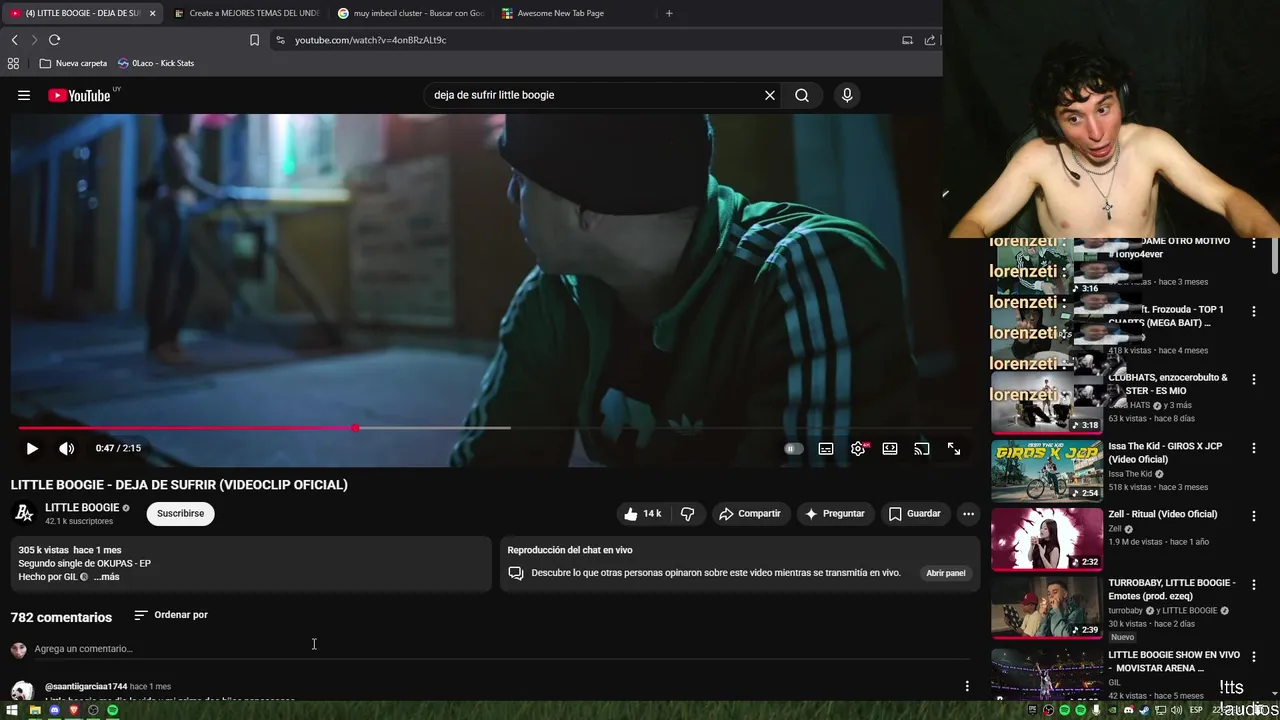This screenshot has width=1280, height=720.
Task: Run search with the magnifier button
Action: (x=802, y=95)
